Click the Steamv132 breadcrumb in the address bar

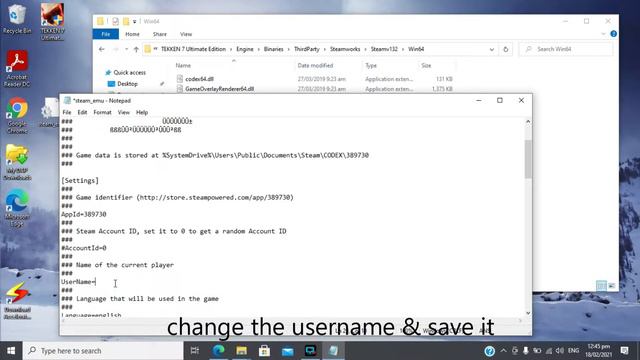[384, 49]
